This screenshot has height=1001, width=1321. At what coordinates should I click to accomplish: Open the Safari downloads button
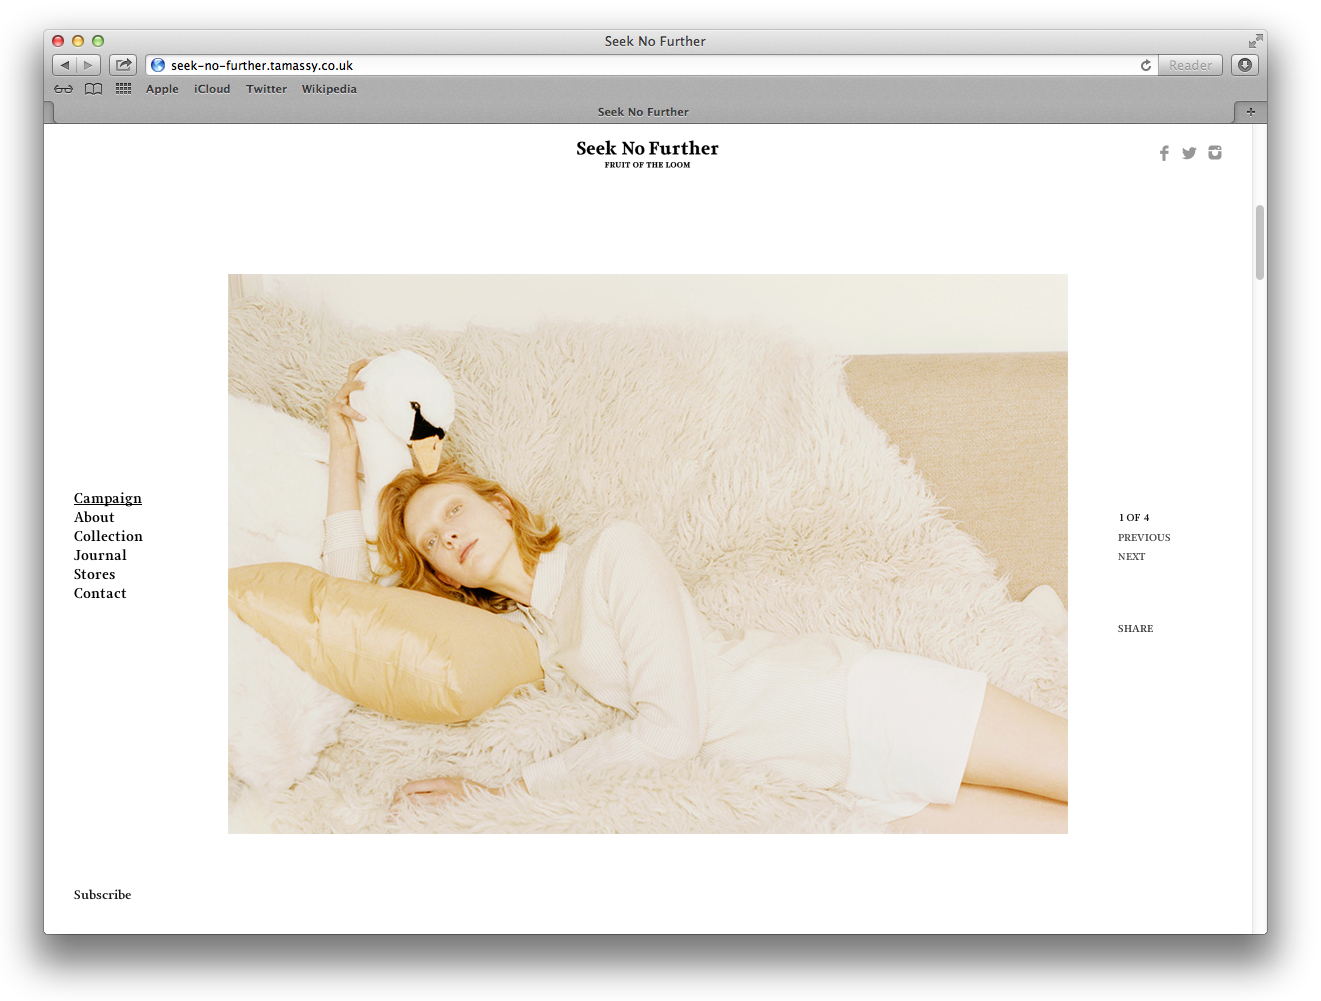tap(1245, 65)
